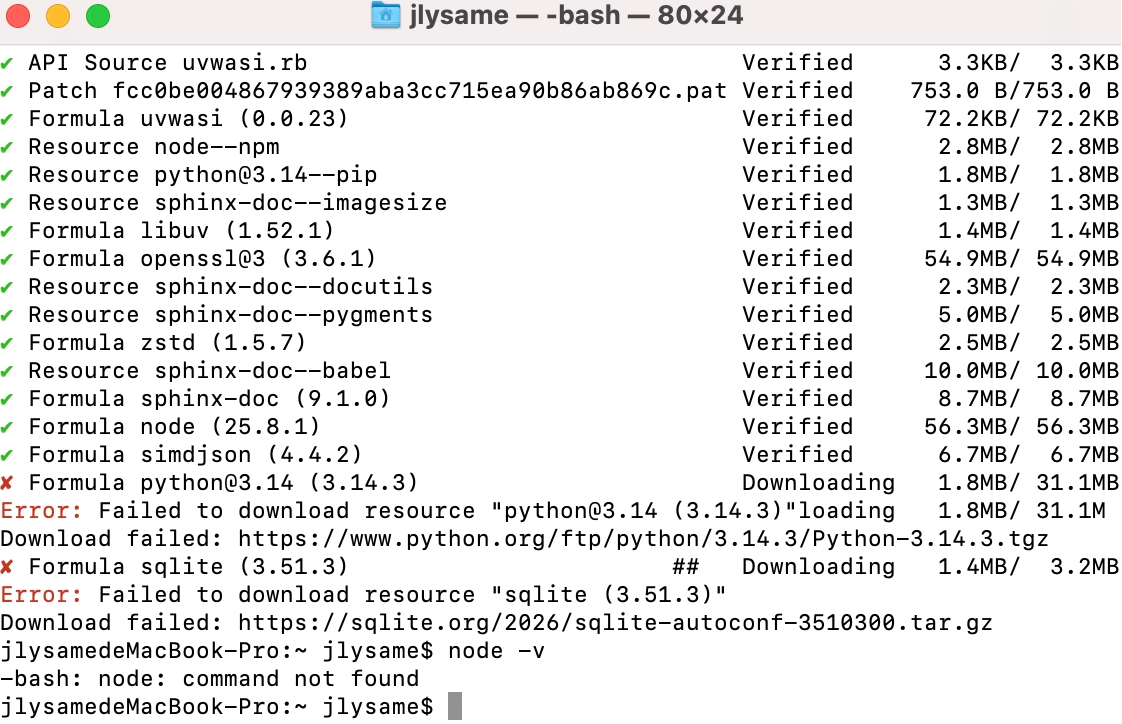The image size is (1122, 724).
Task: Close the terminal window with red button
Action: [19, 16]
